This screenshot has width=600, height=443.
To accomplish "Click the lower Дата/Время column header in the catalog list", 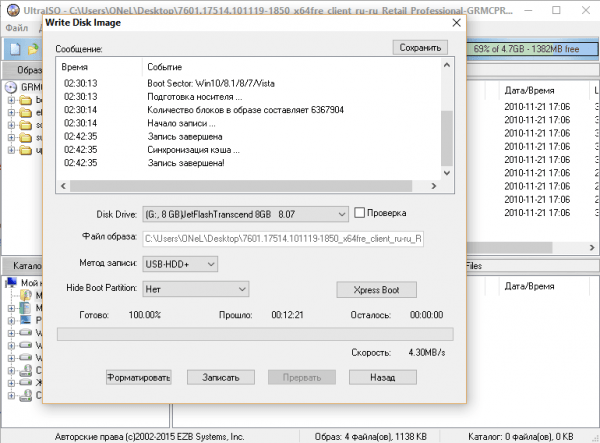I will click(x=529, y=286).
